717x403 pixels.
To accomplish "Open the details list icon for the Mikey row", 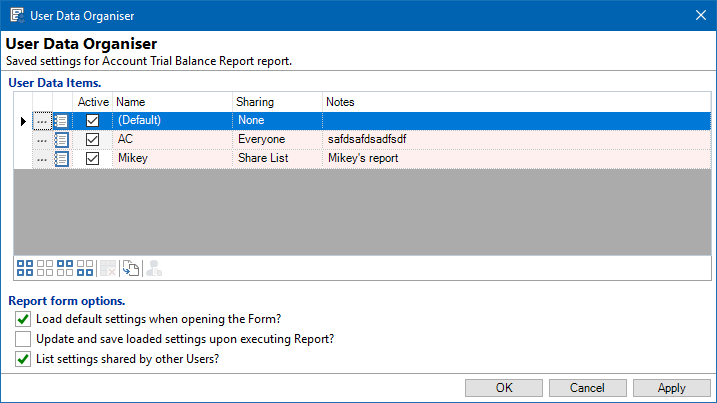I will click(x=62, y=159).
